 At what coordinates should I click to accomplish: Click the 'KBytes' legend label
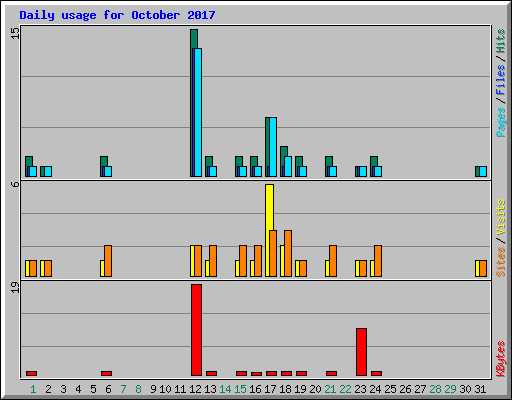point(500,359)
